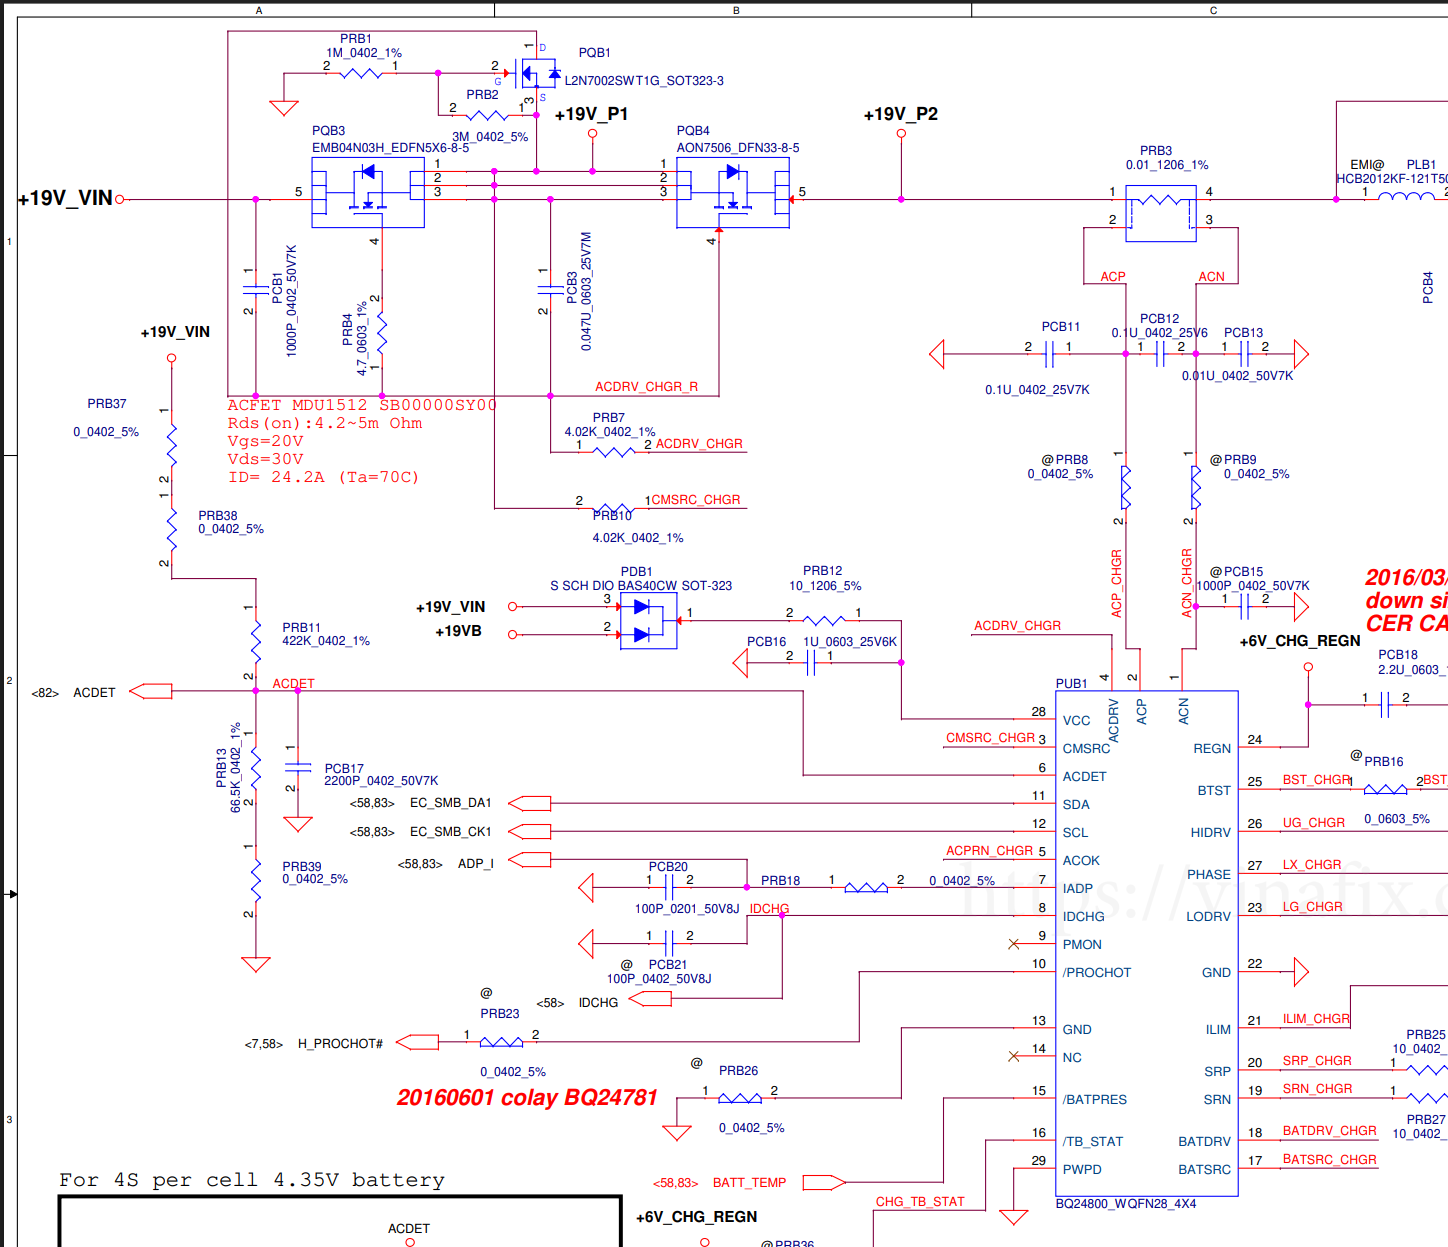Click the PLB1 inductor coil symbol
This screenshot has width=1448, height=1247.
1405,197
